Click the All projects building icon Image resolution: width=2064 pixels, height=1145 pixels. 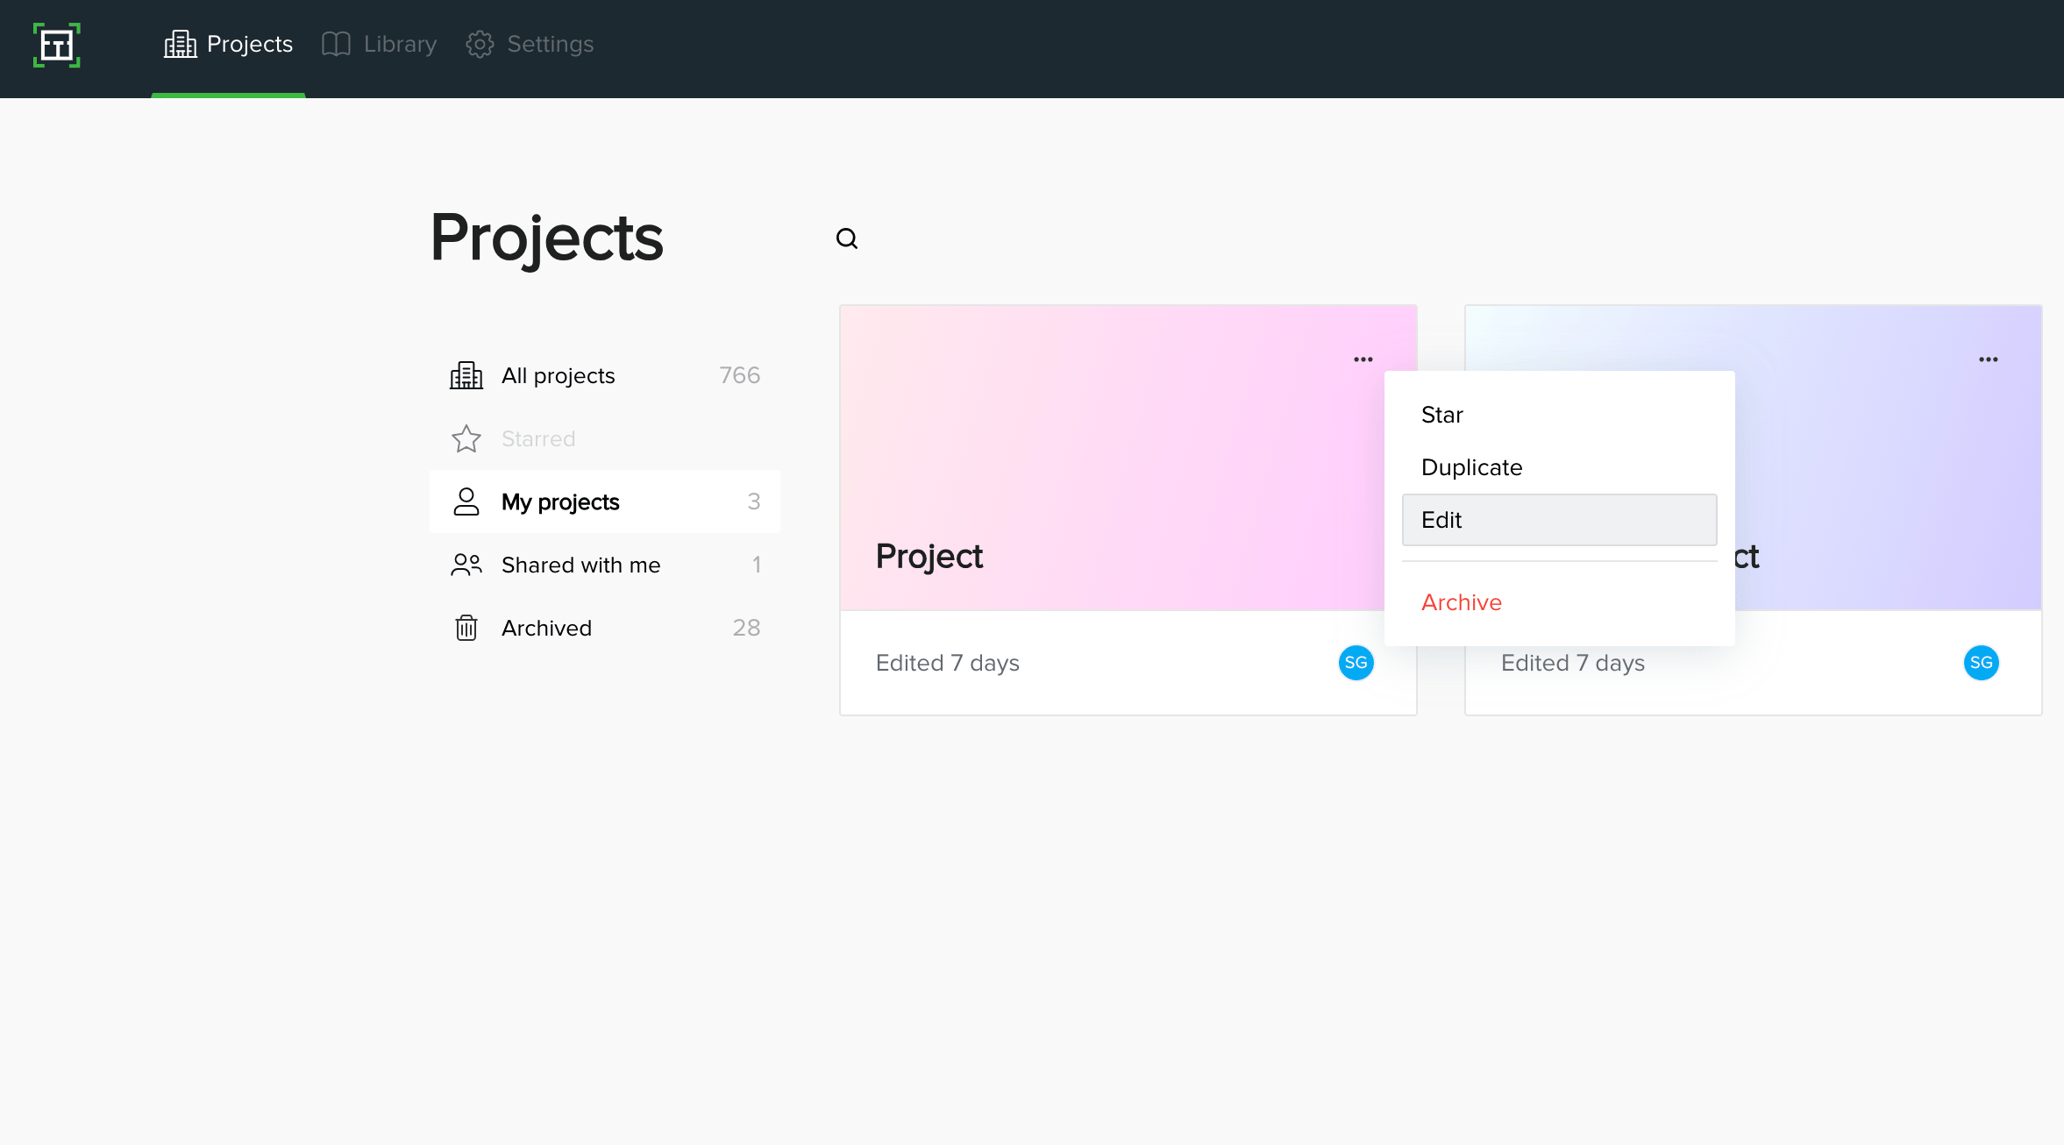[x=466, y=375]
